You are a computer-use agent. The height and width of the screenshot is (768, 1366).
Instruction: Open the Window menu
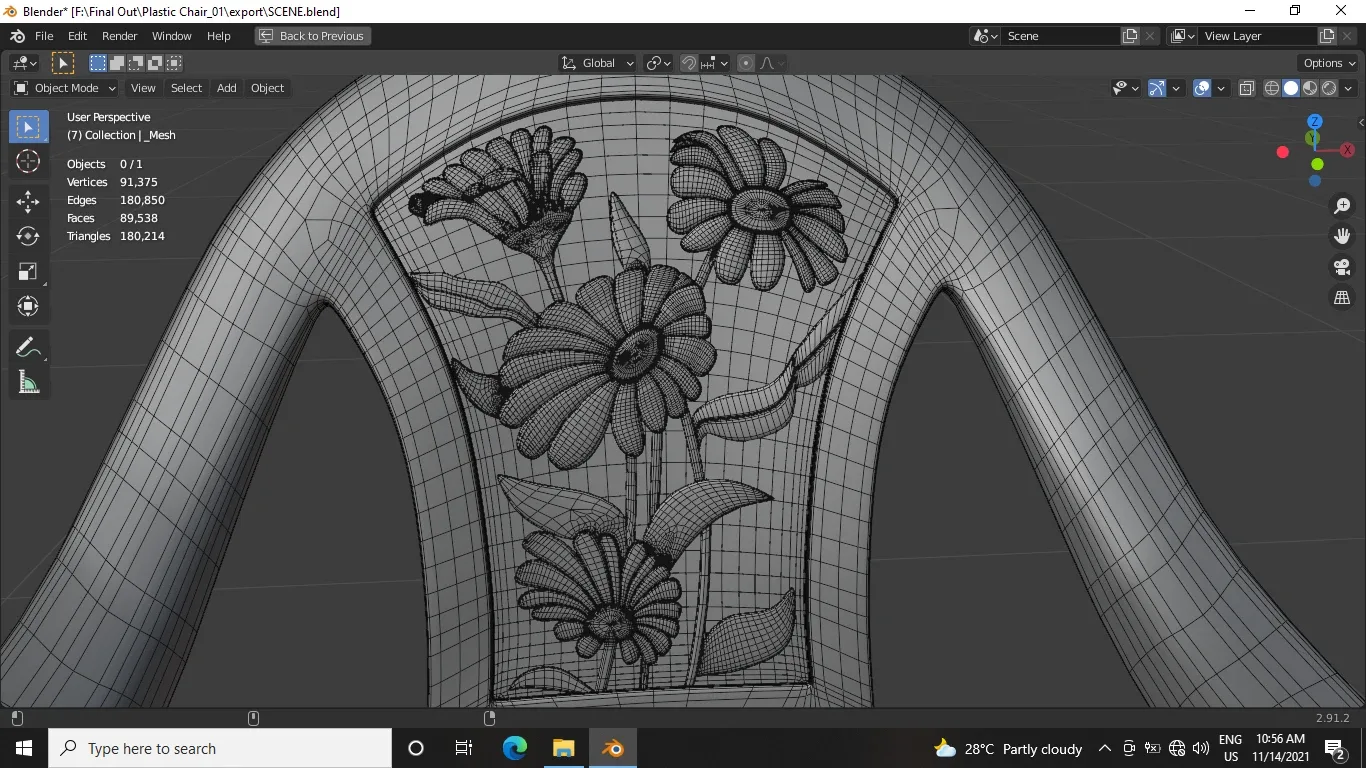[x=171, y=36]
